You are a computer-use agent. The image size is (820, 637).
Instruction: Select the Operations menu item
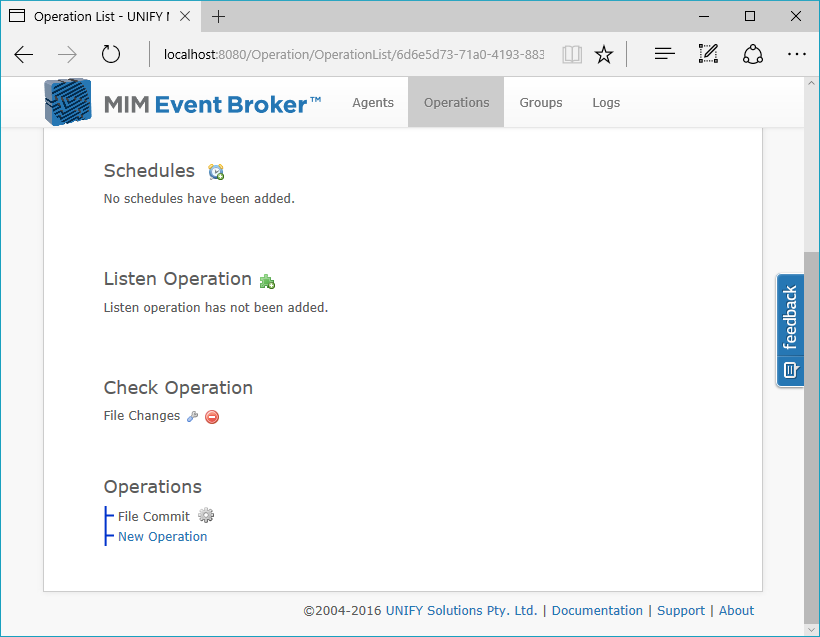tap(457, 103)
